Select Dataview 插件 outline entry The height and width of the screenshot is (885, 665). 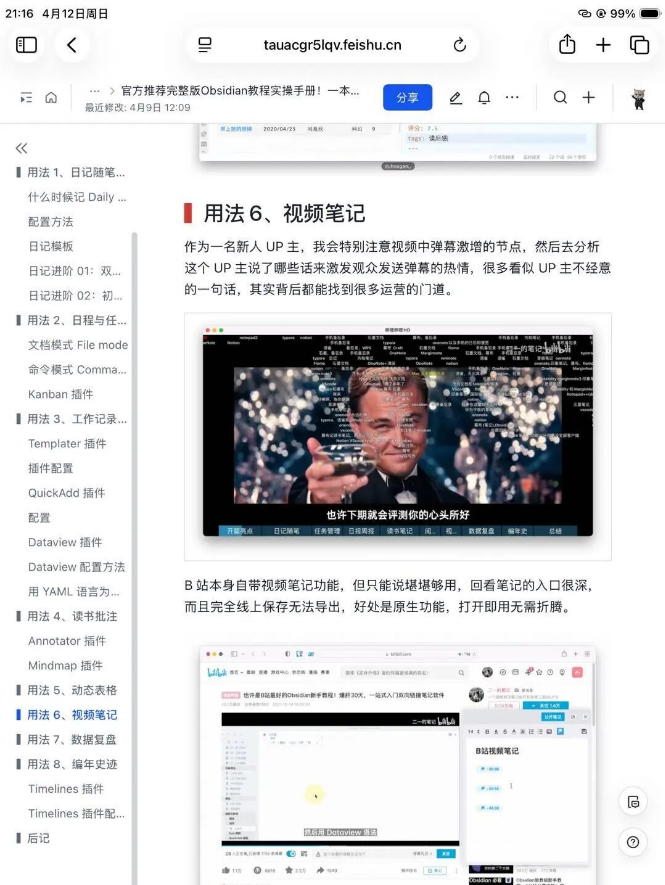coord(65,542)
